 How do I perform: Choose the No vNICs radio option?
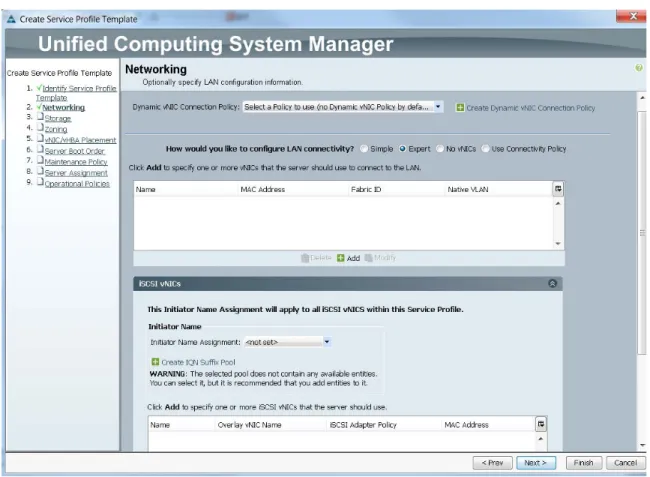(440, 148)
